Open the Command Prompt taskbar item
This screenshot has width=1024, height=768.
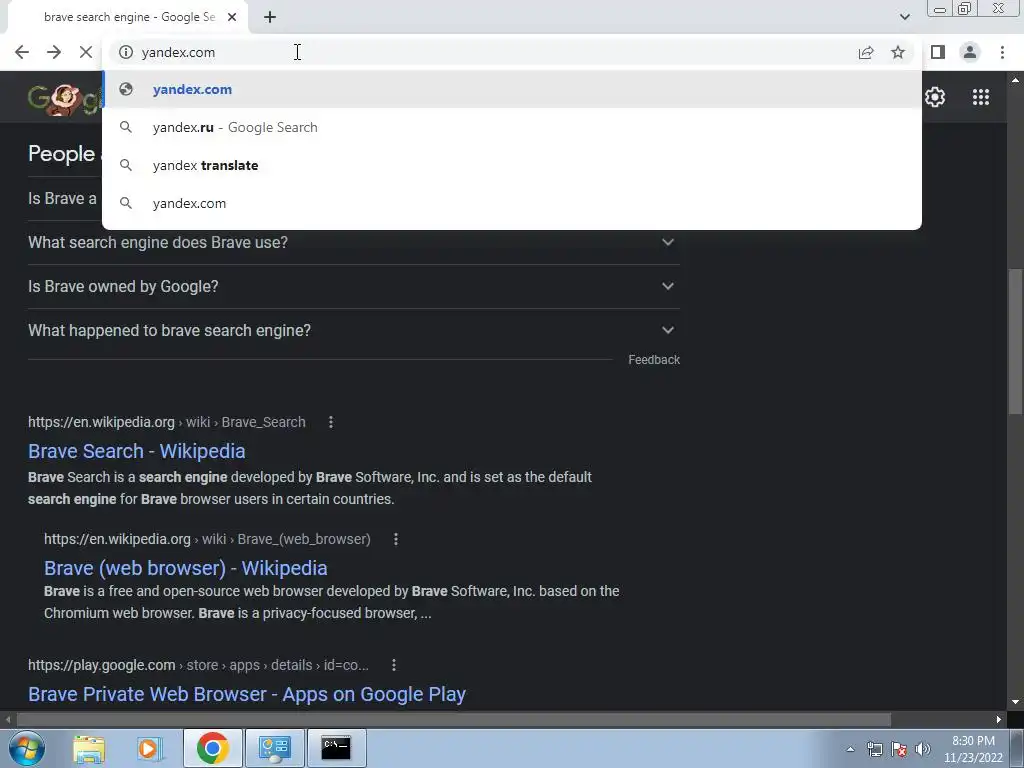[336, 748]
